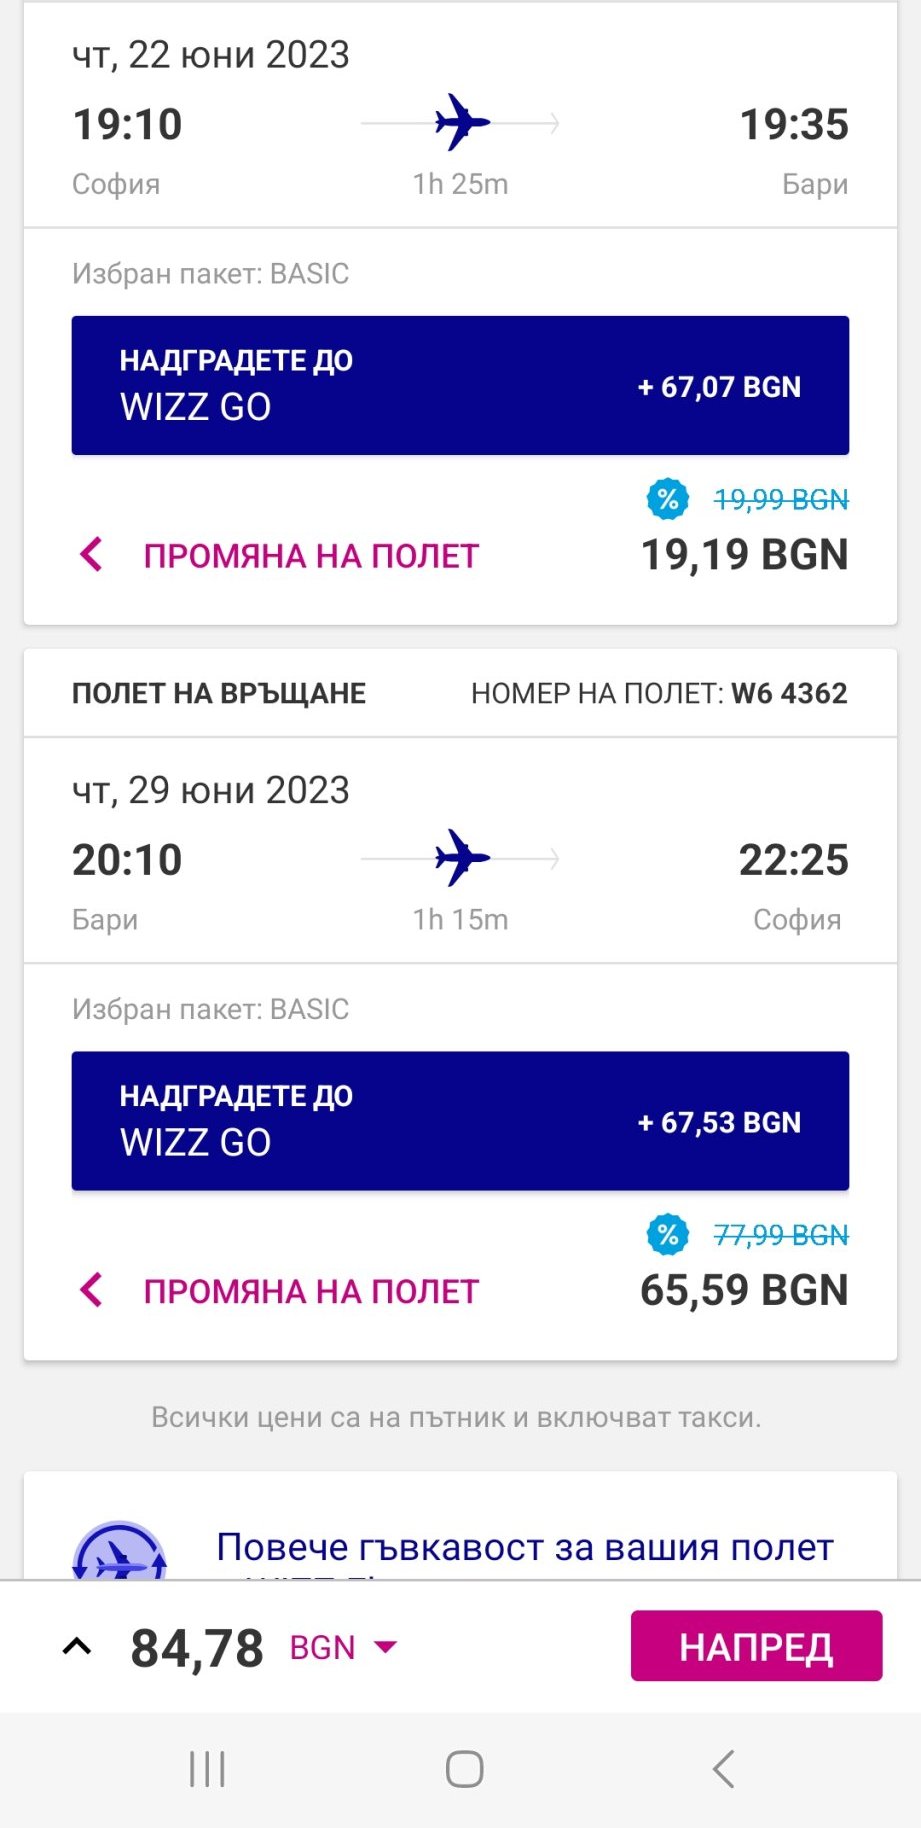921x1828 pixels.
Task: Expand the 84,78 total price summary chevron
Action: (77, 1646)
